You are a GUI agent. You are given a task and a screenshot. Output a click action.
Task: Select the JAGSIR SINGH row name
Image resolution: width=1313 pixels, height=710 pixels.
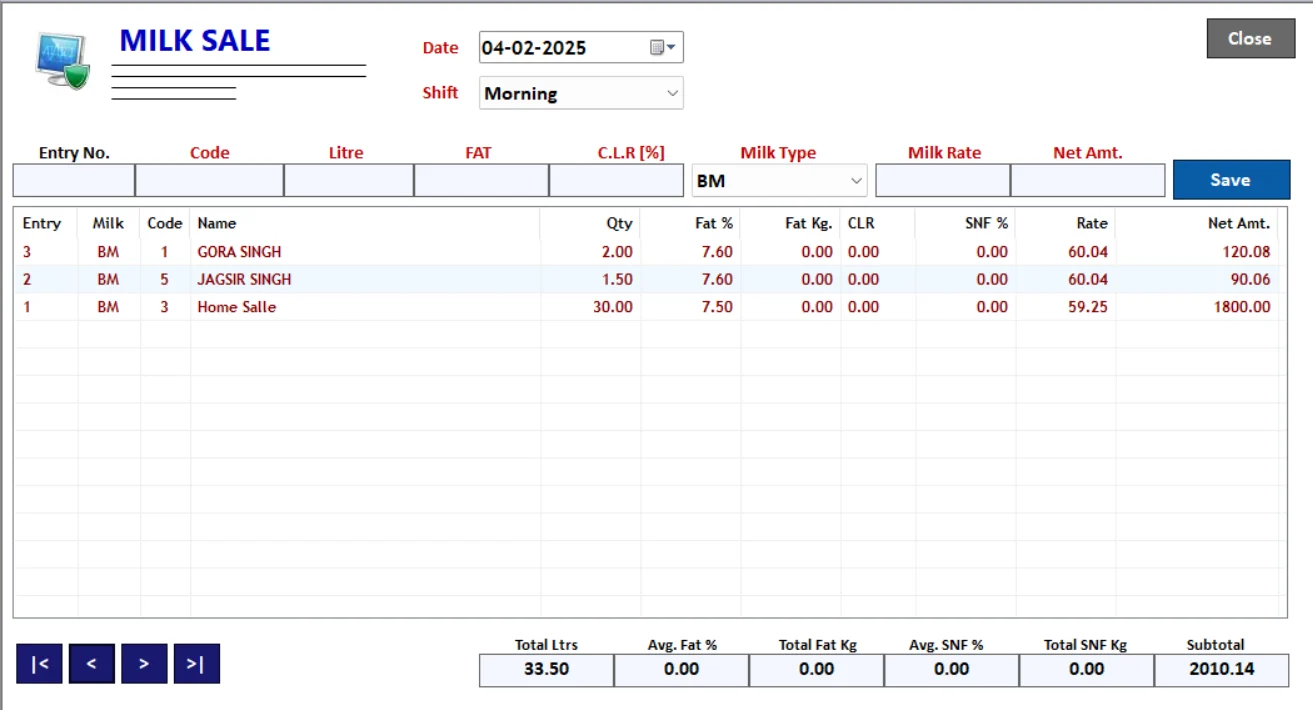pos(244,279)
